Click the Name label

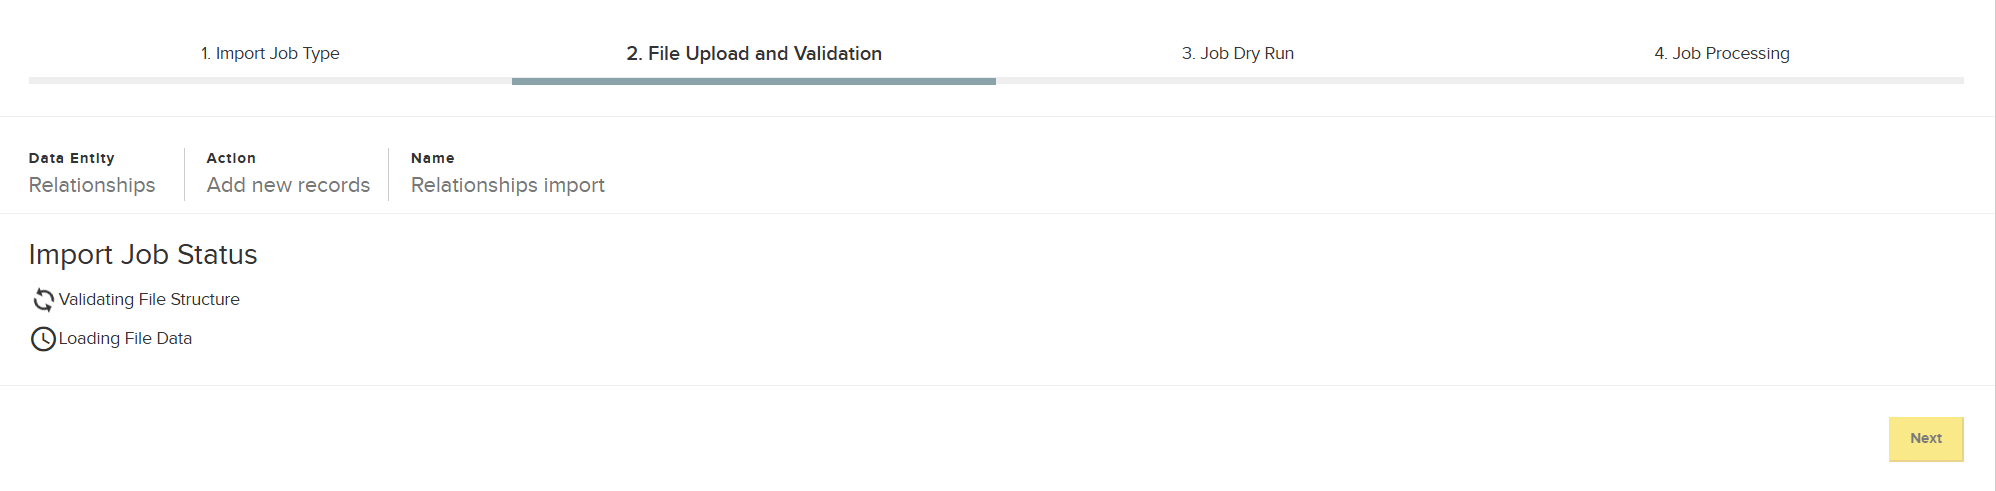point(432,158)
